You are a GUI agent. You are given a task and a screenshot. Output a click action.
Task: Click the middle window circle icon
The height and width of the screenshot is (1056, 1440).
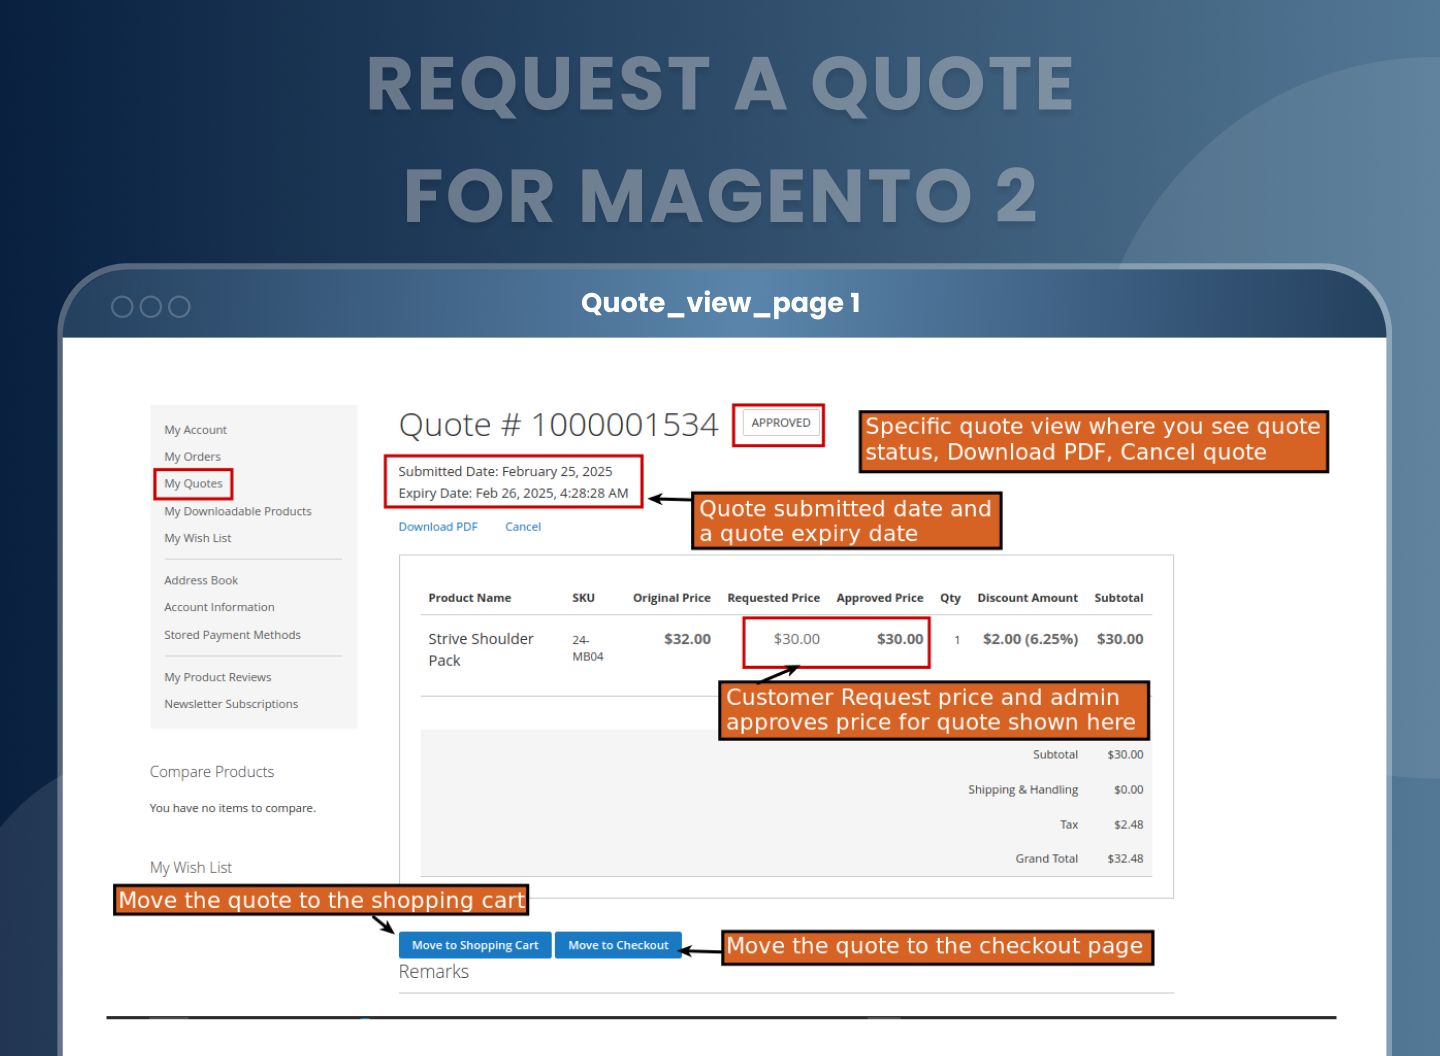(x=151, y=307)
